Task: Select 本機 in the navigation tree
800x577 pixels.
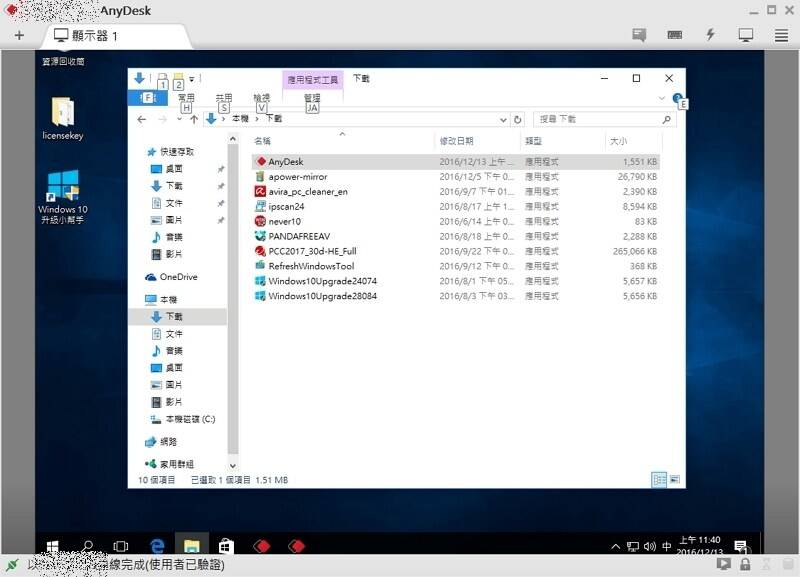Action: (168, 299)
